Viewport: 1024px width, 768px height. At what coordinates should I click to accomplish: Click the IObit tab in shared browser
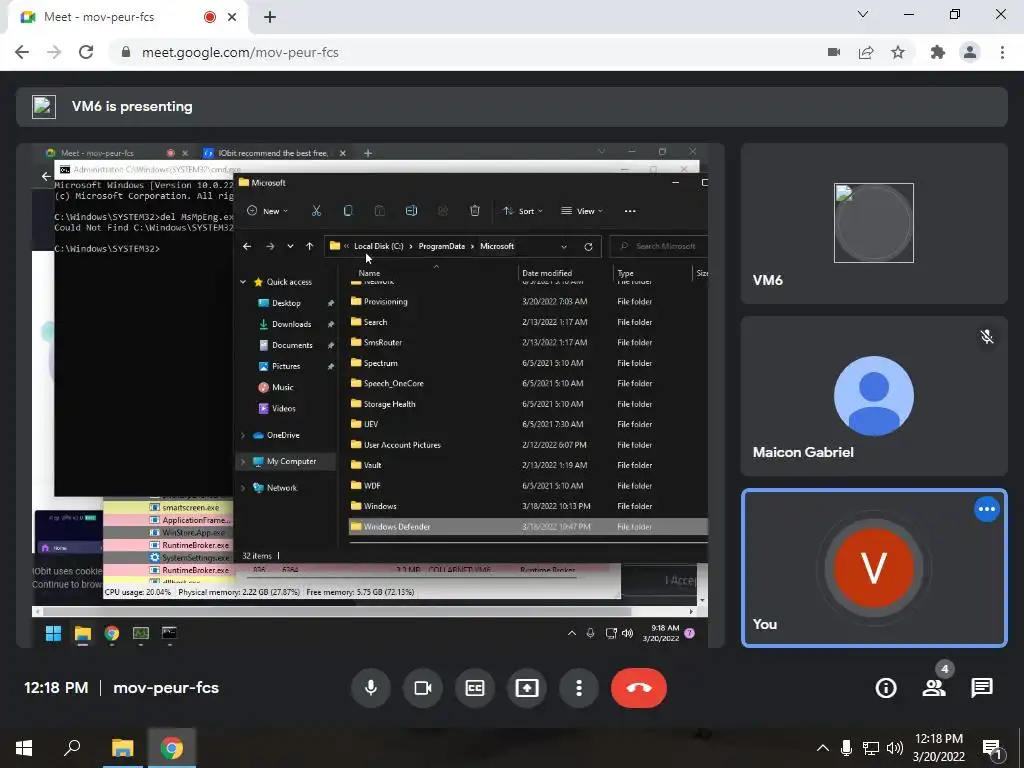[x=272, y=153]
